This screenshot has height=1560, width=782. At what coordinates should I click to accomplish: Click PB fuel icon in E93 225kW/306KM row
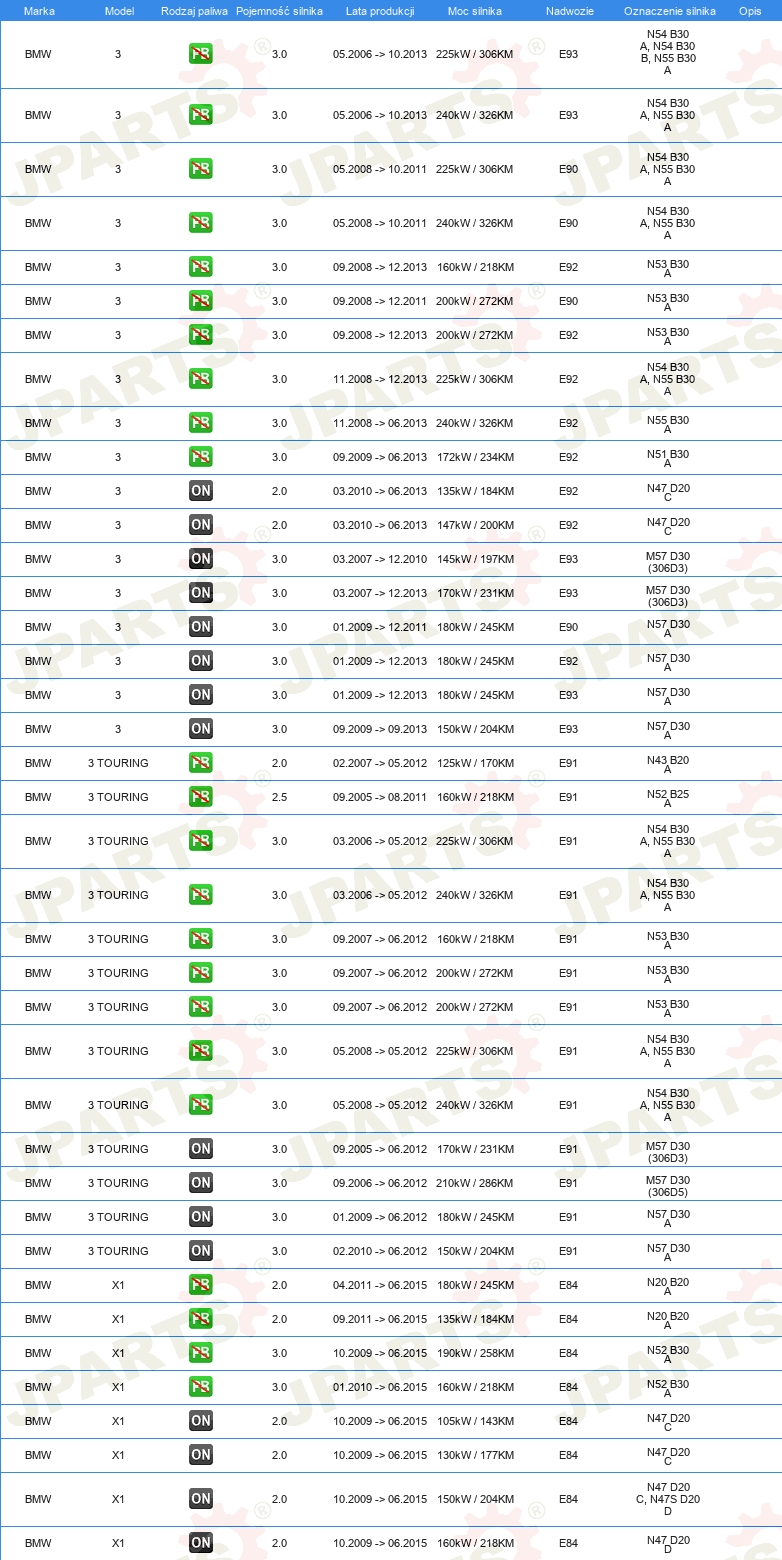tap(200, 54)
